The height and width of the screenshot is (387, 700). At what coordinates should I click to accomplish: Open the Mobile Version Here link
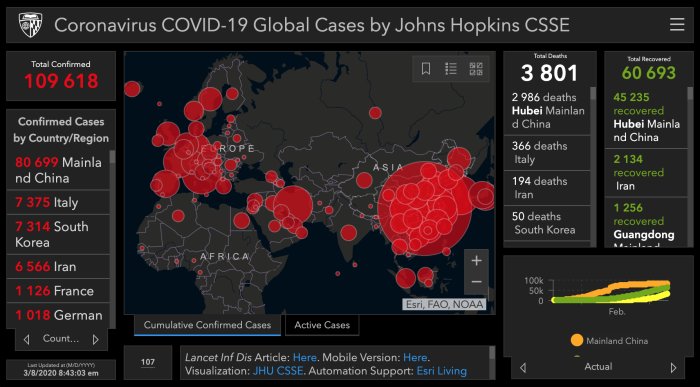pos(415,358)
